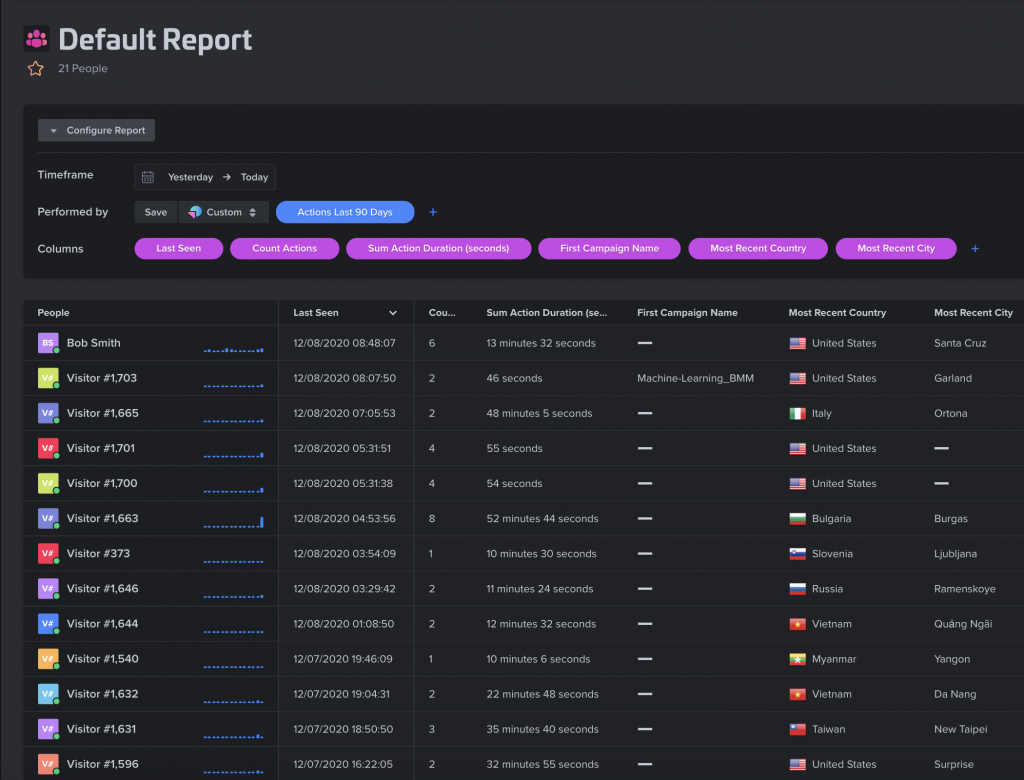Click the Myanmar flag icon
Viewport: 1024px width, 780px height.
click(797, 659)
